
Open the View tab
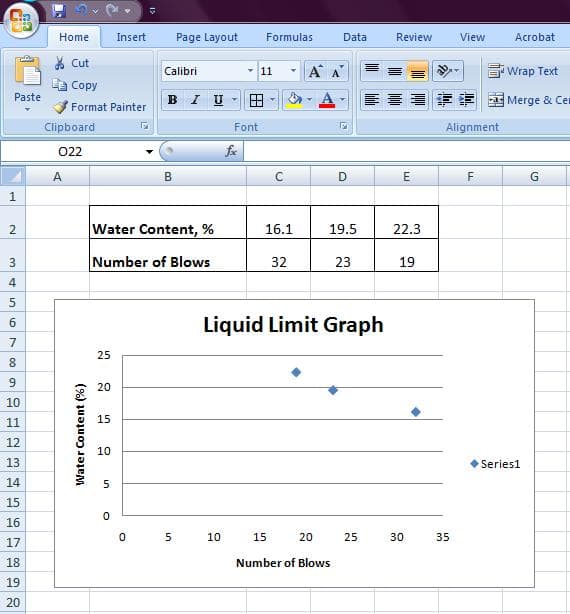(x=472, y=37)
